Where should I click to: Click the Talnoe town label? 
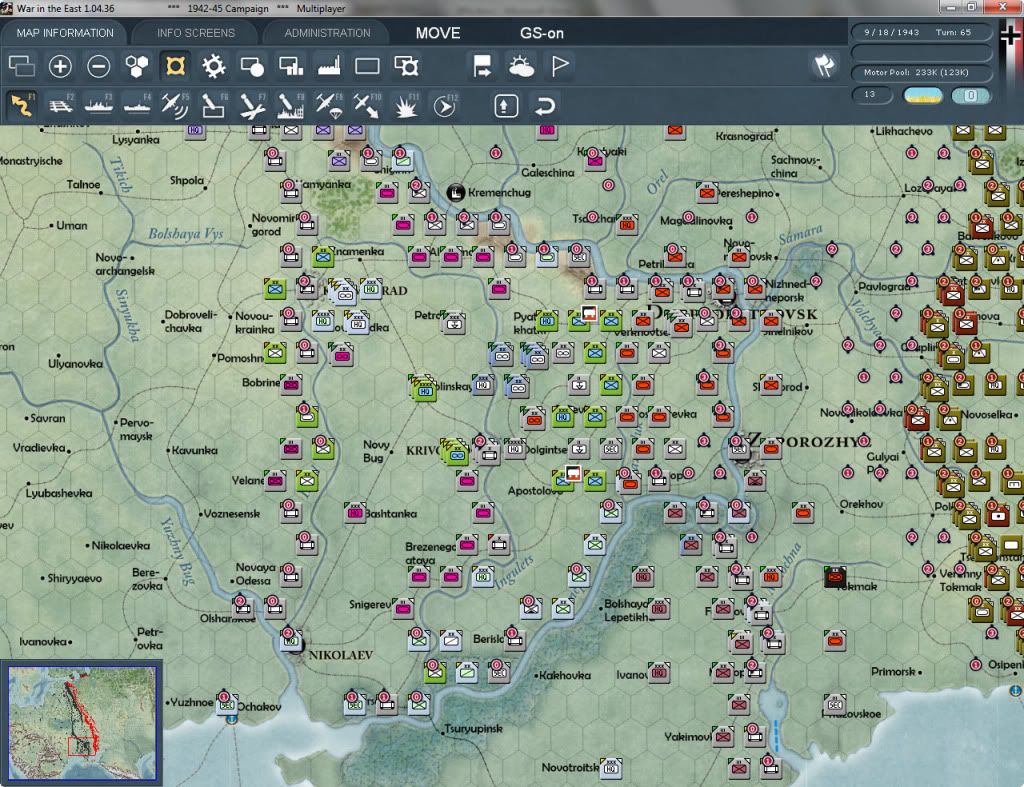(x=84, y=184)
